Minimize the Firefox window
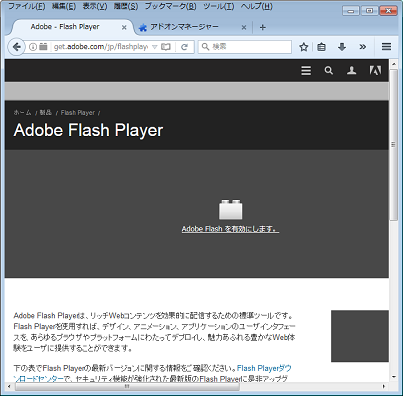Viewport: 403px width, 396px height. click(x=351, y=11)
